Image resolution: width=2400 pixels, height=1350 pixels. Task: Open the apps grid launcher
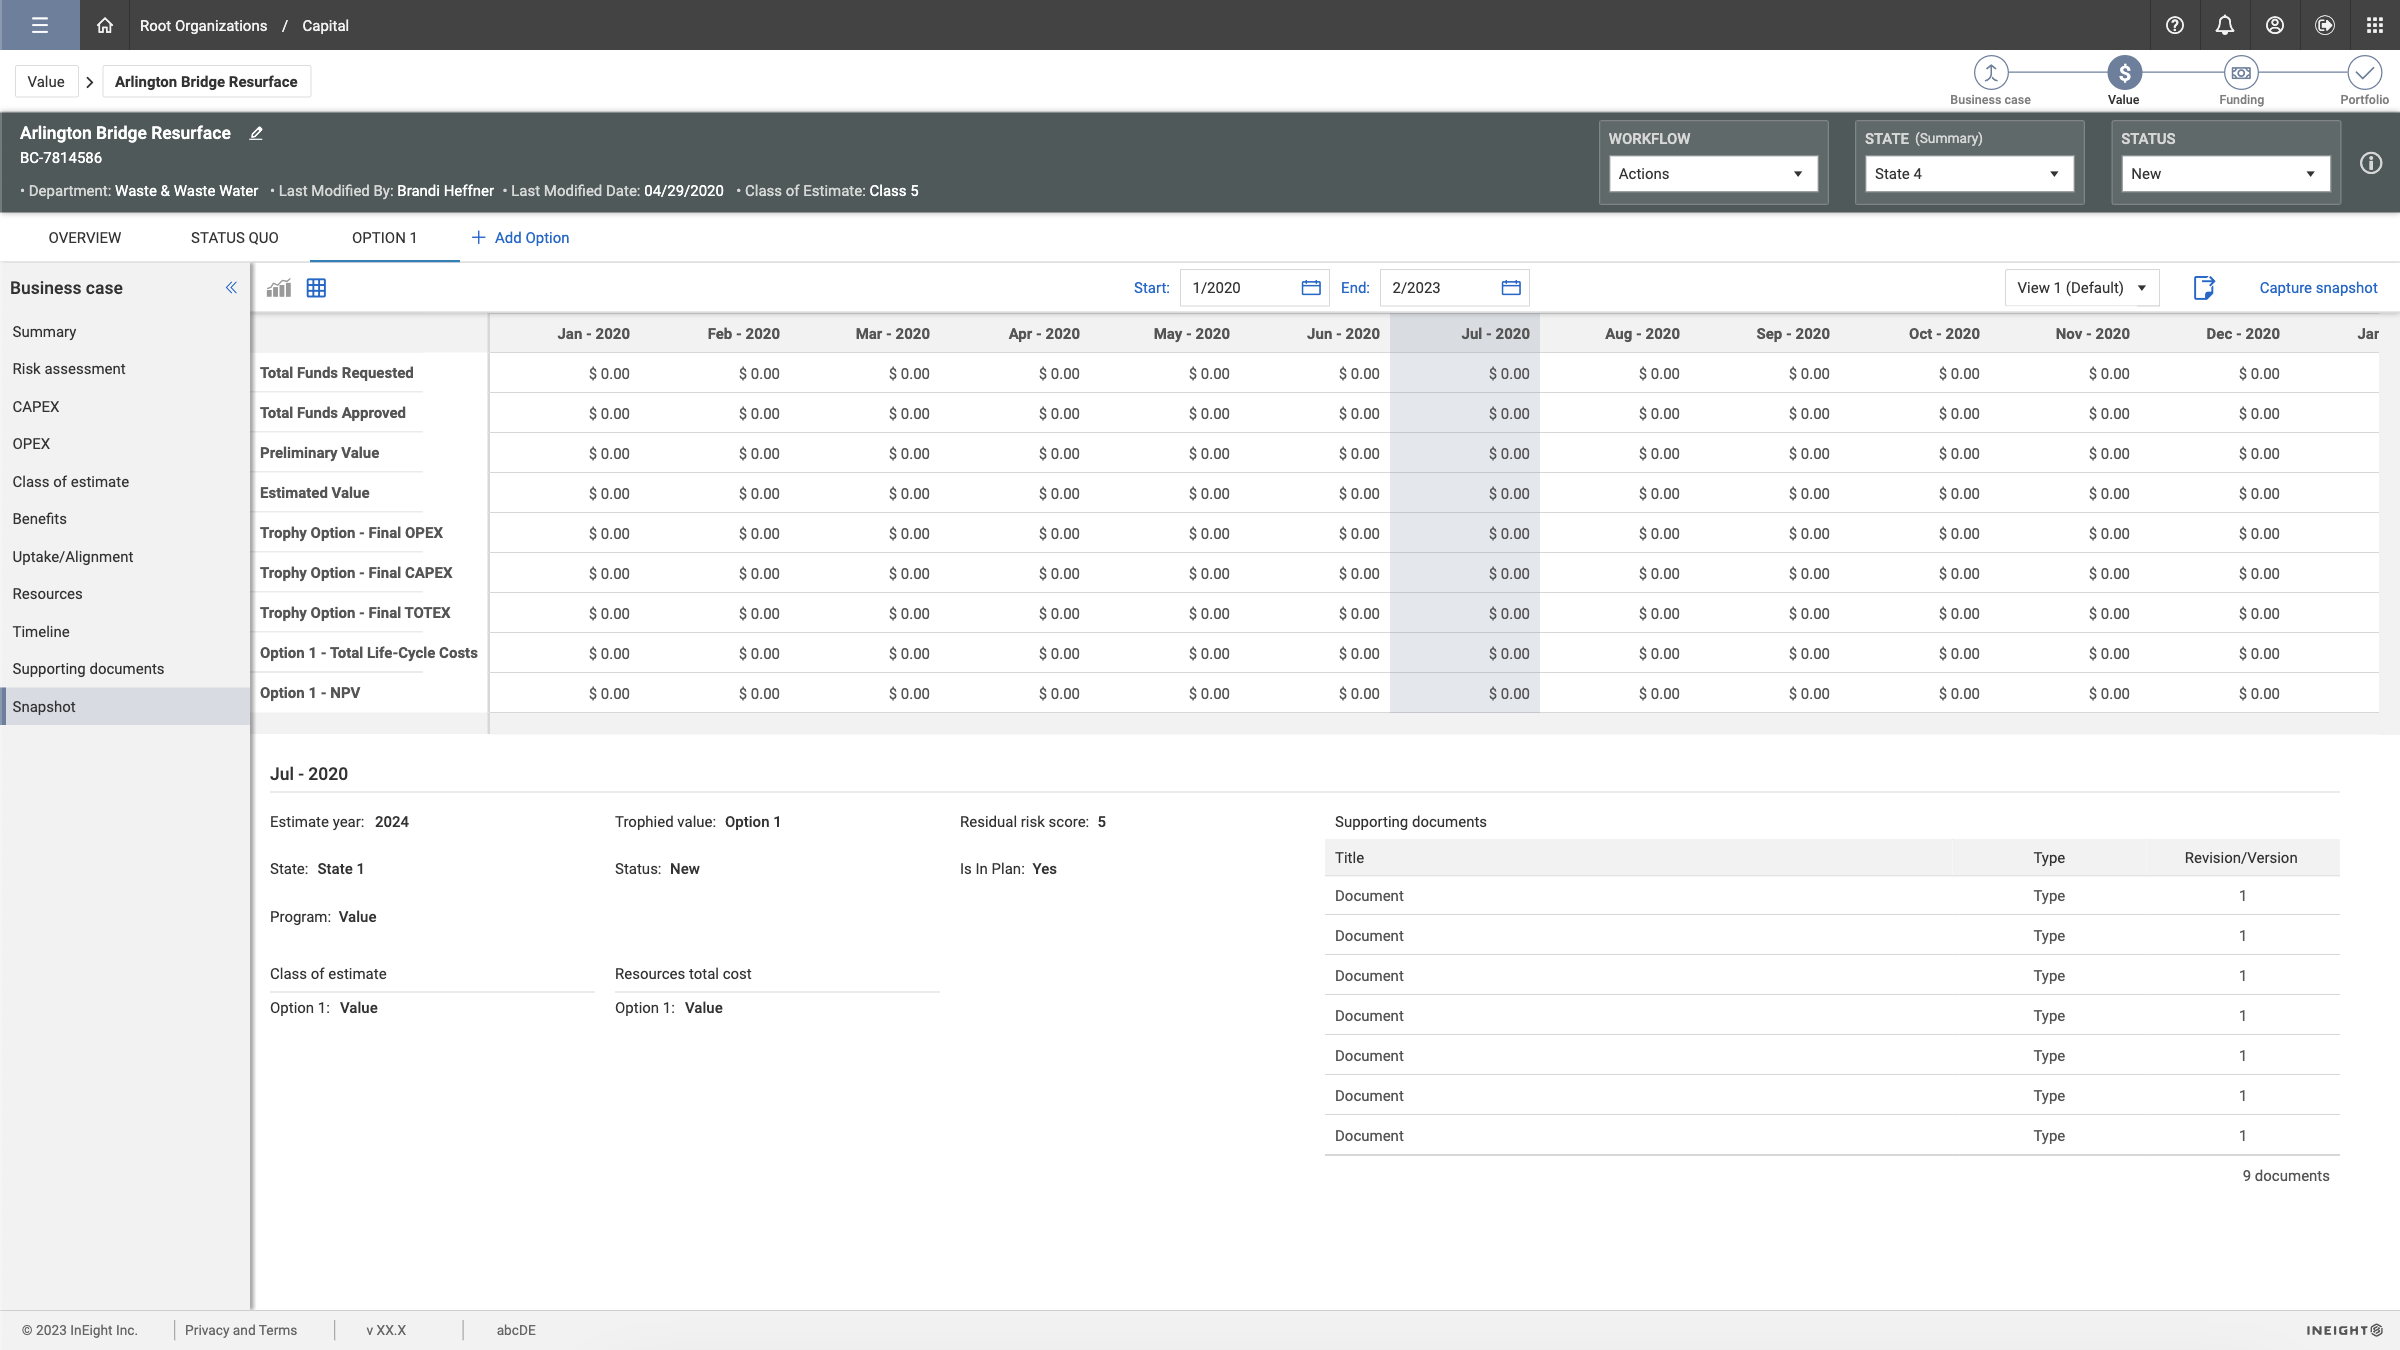pos(2375,25)
